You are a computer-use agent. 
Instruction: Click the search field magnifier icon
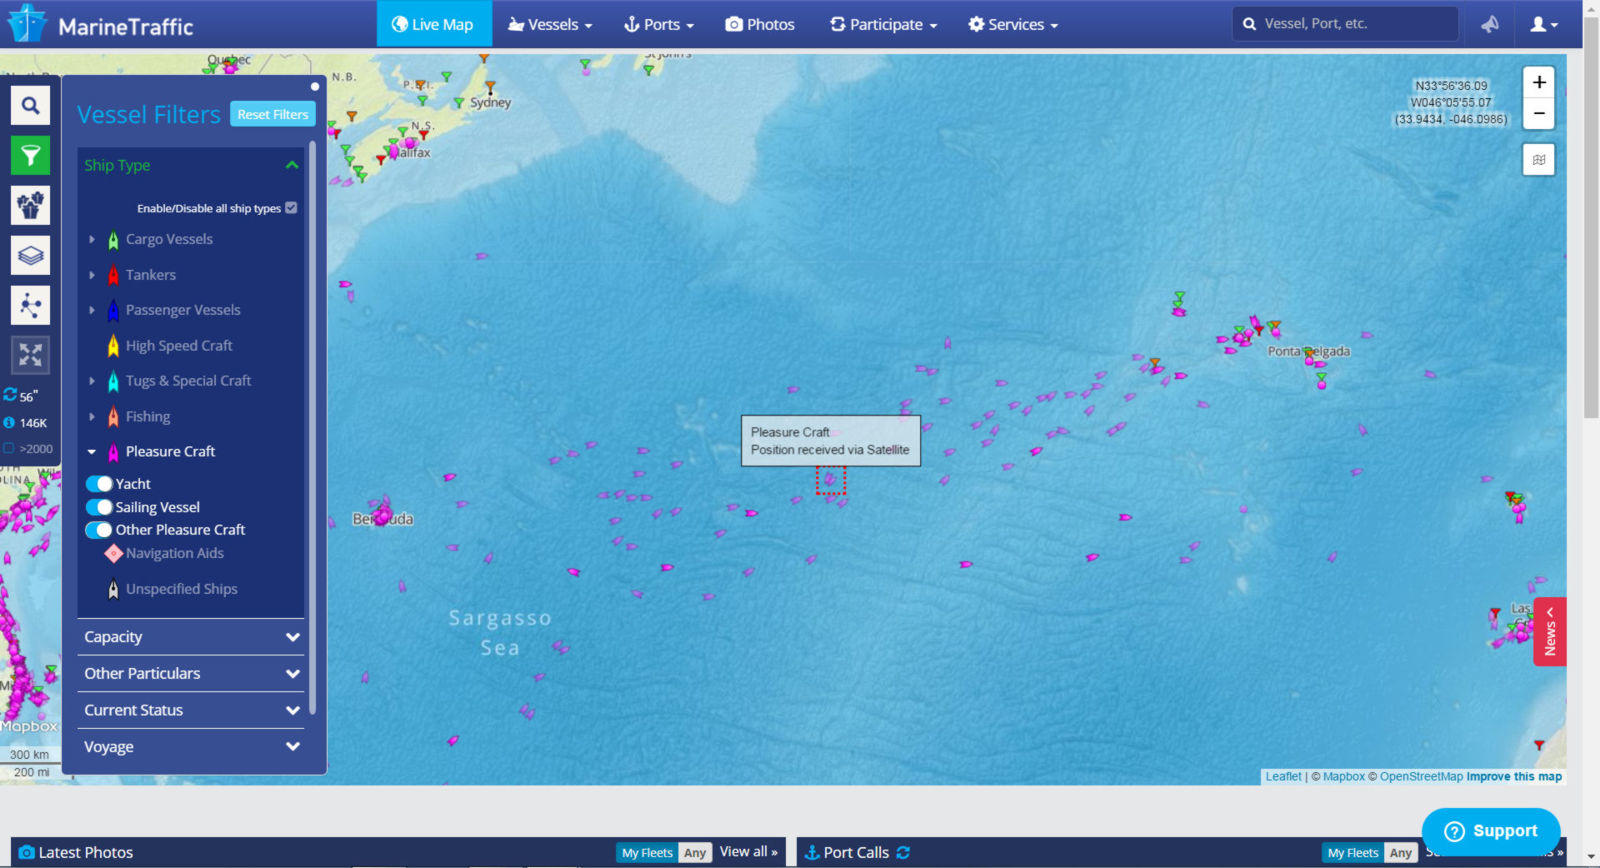[1249, 24]
